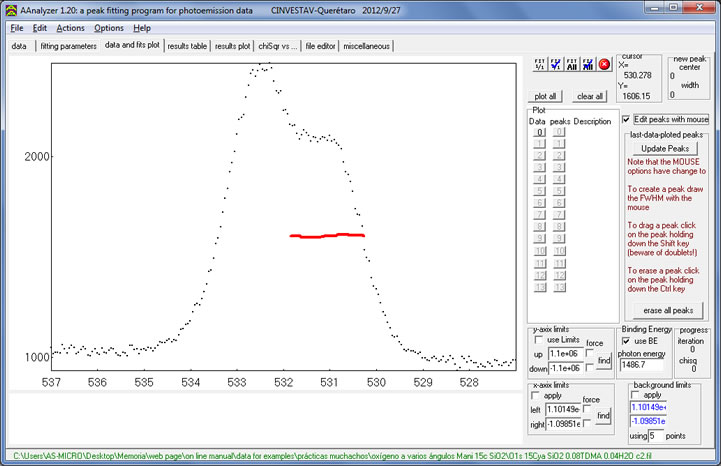Open the results table tab
Viewport: 721px width, 466px height.
(187, 46)
